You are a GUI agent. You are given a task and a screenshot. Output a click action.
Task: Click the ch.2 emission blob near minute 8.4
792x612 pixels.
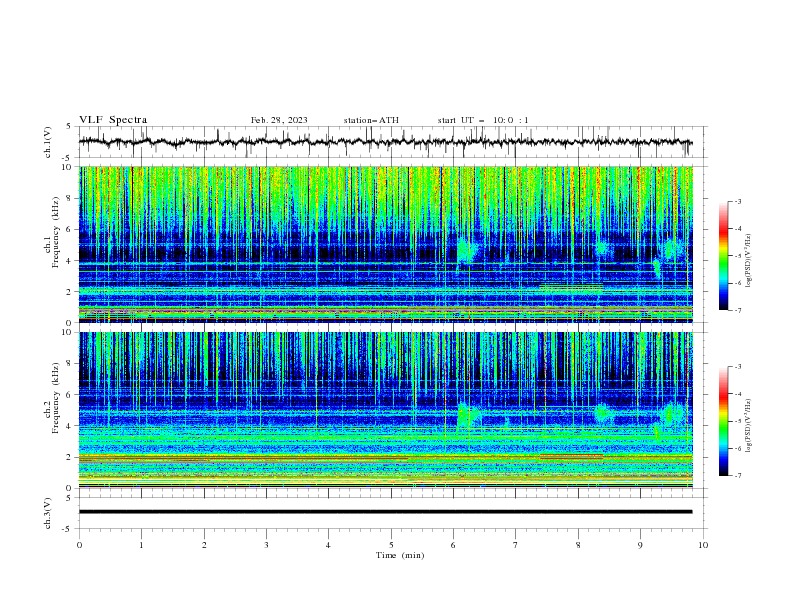[x=602, y=413]
